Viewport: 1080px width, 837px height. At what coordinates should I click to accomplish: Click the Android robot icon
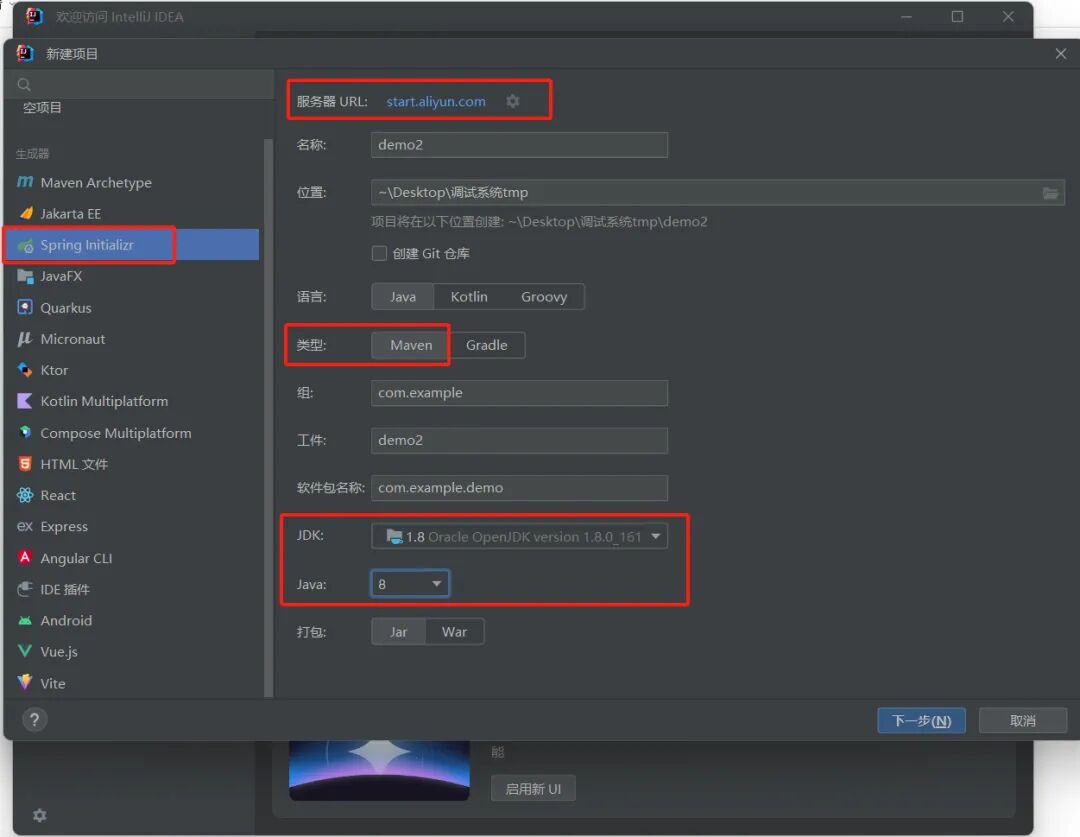click(x=25, y=620)
